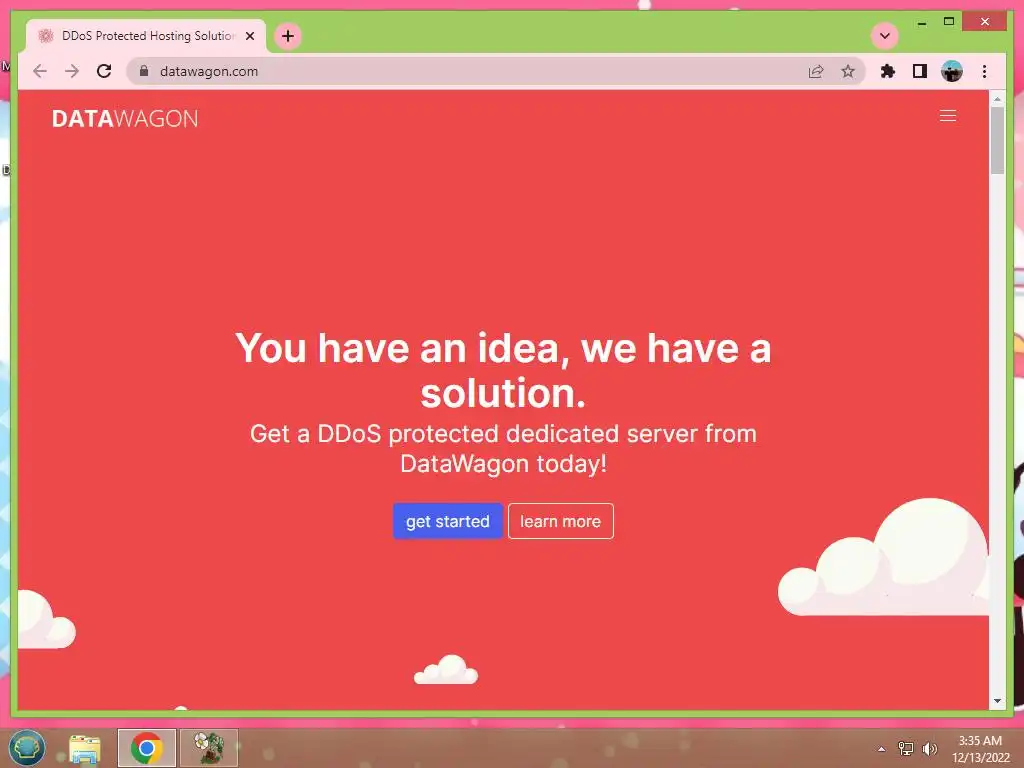Open the flower icon taskbar app
This screenshot has height=768, width=1024.
tap(209, 748)
